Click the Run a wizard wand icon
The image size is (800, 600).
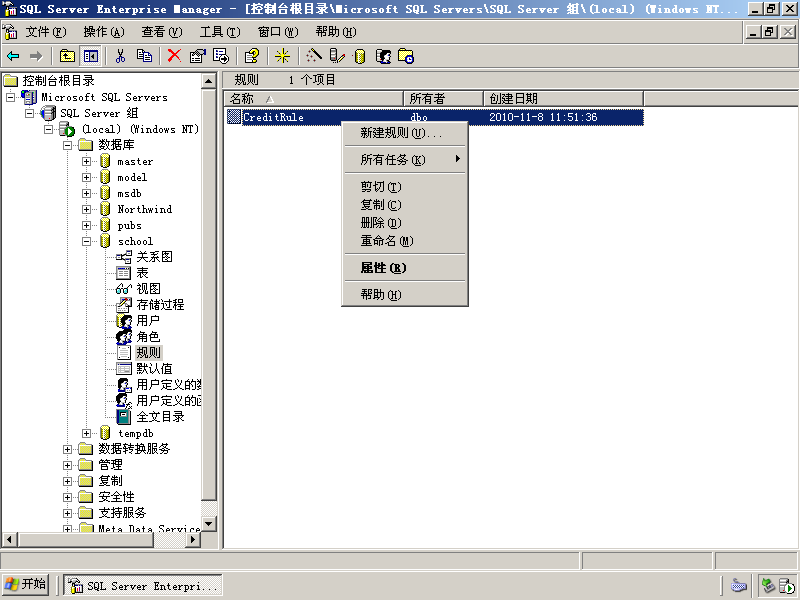[x=314, y=56]
